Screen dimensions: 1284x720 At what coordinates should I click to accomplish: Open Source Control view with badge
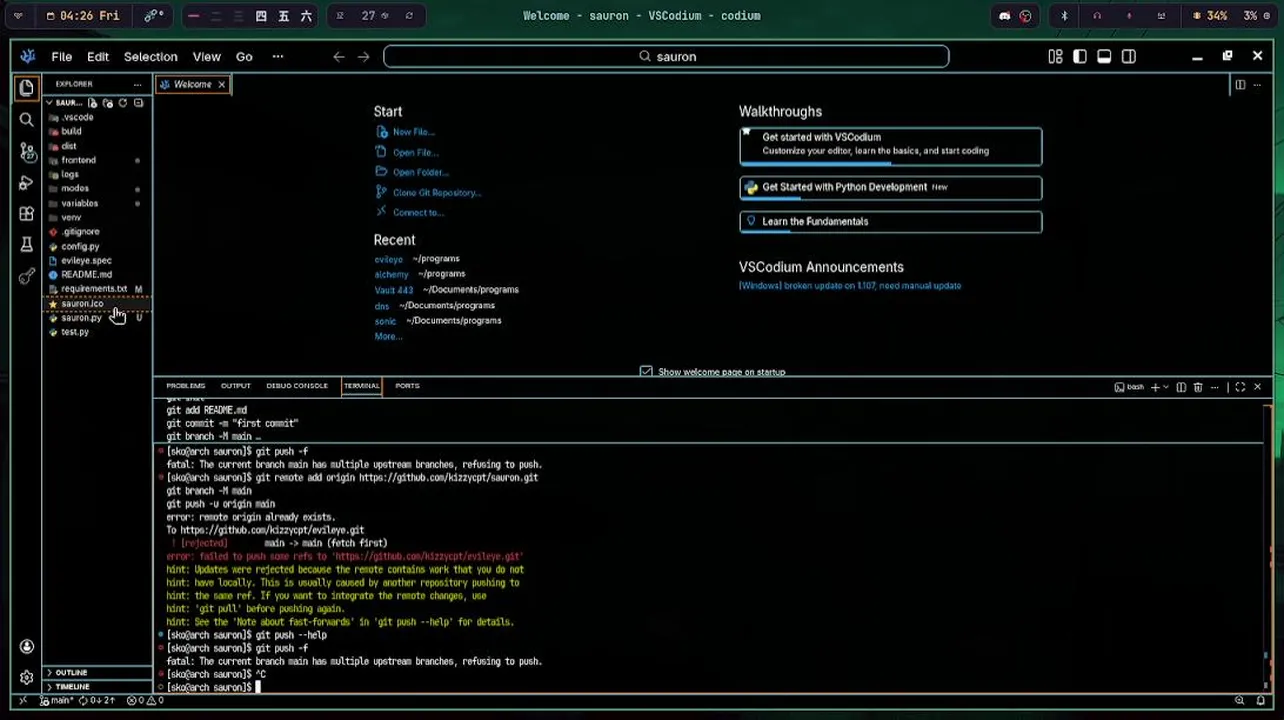click(26, 151)
